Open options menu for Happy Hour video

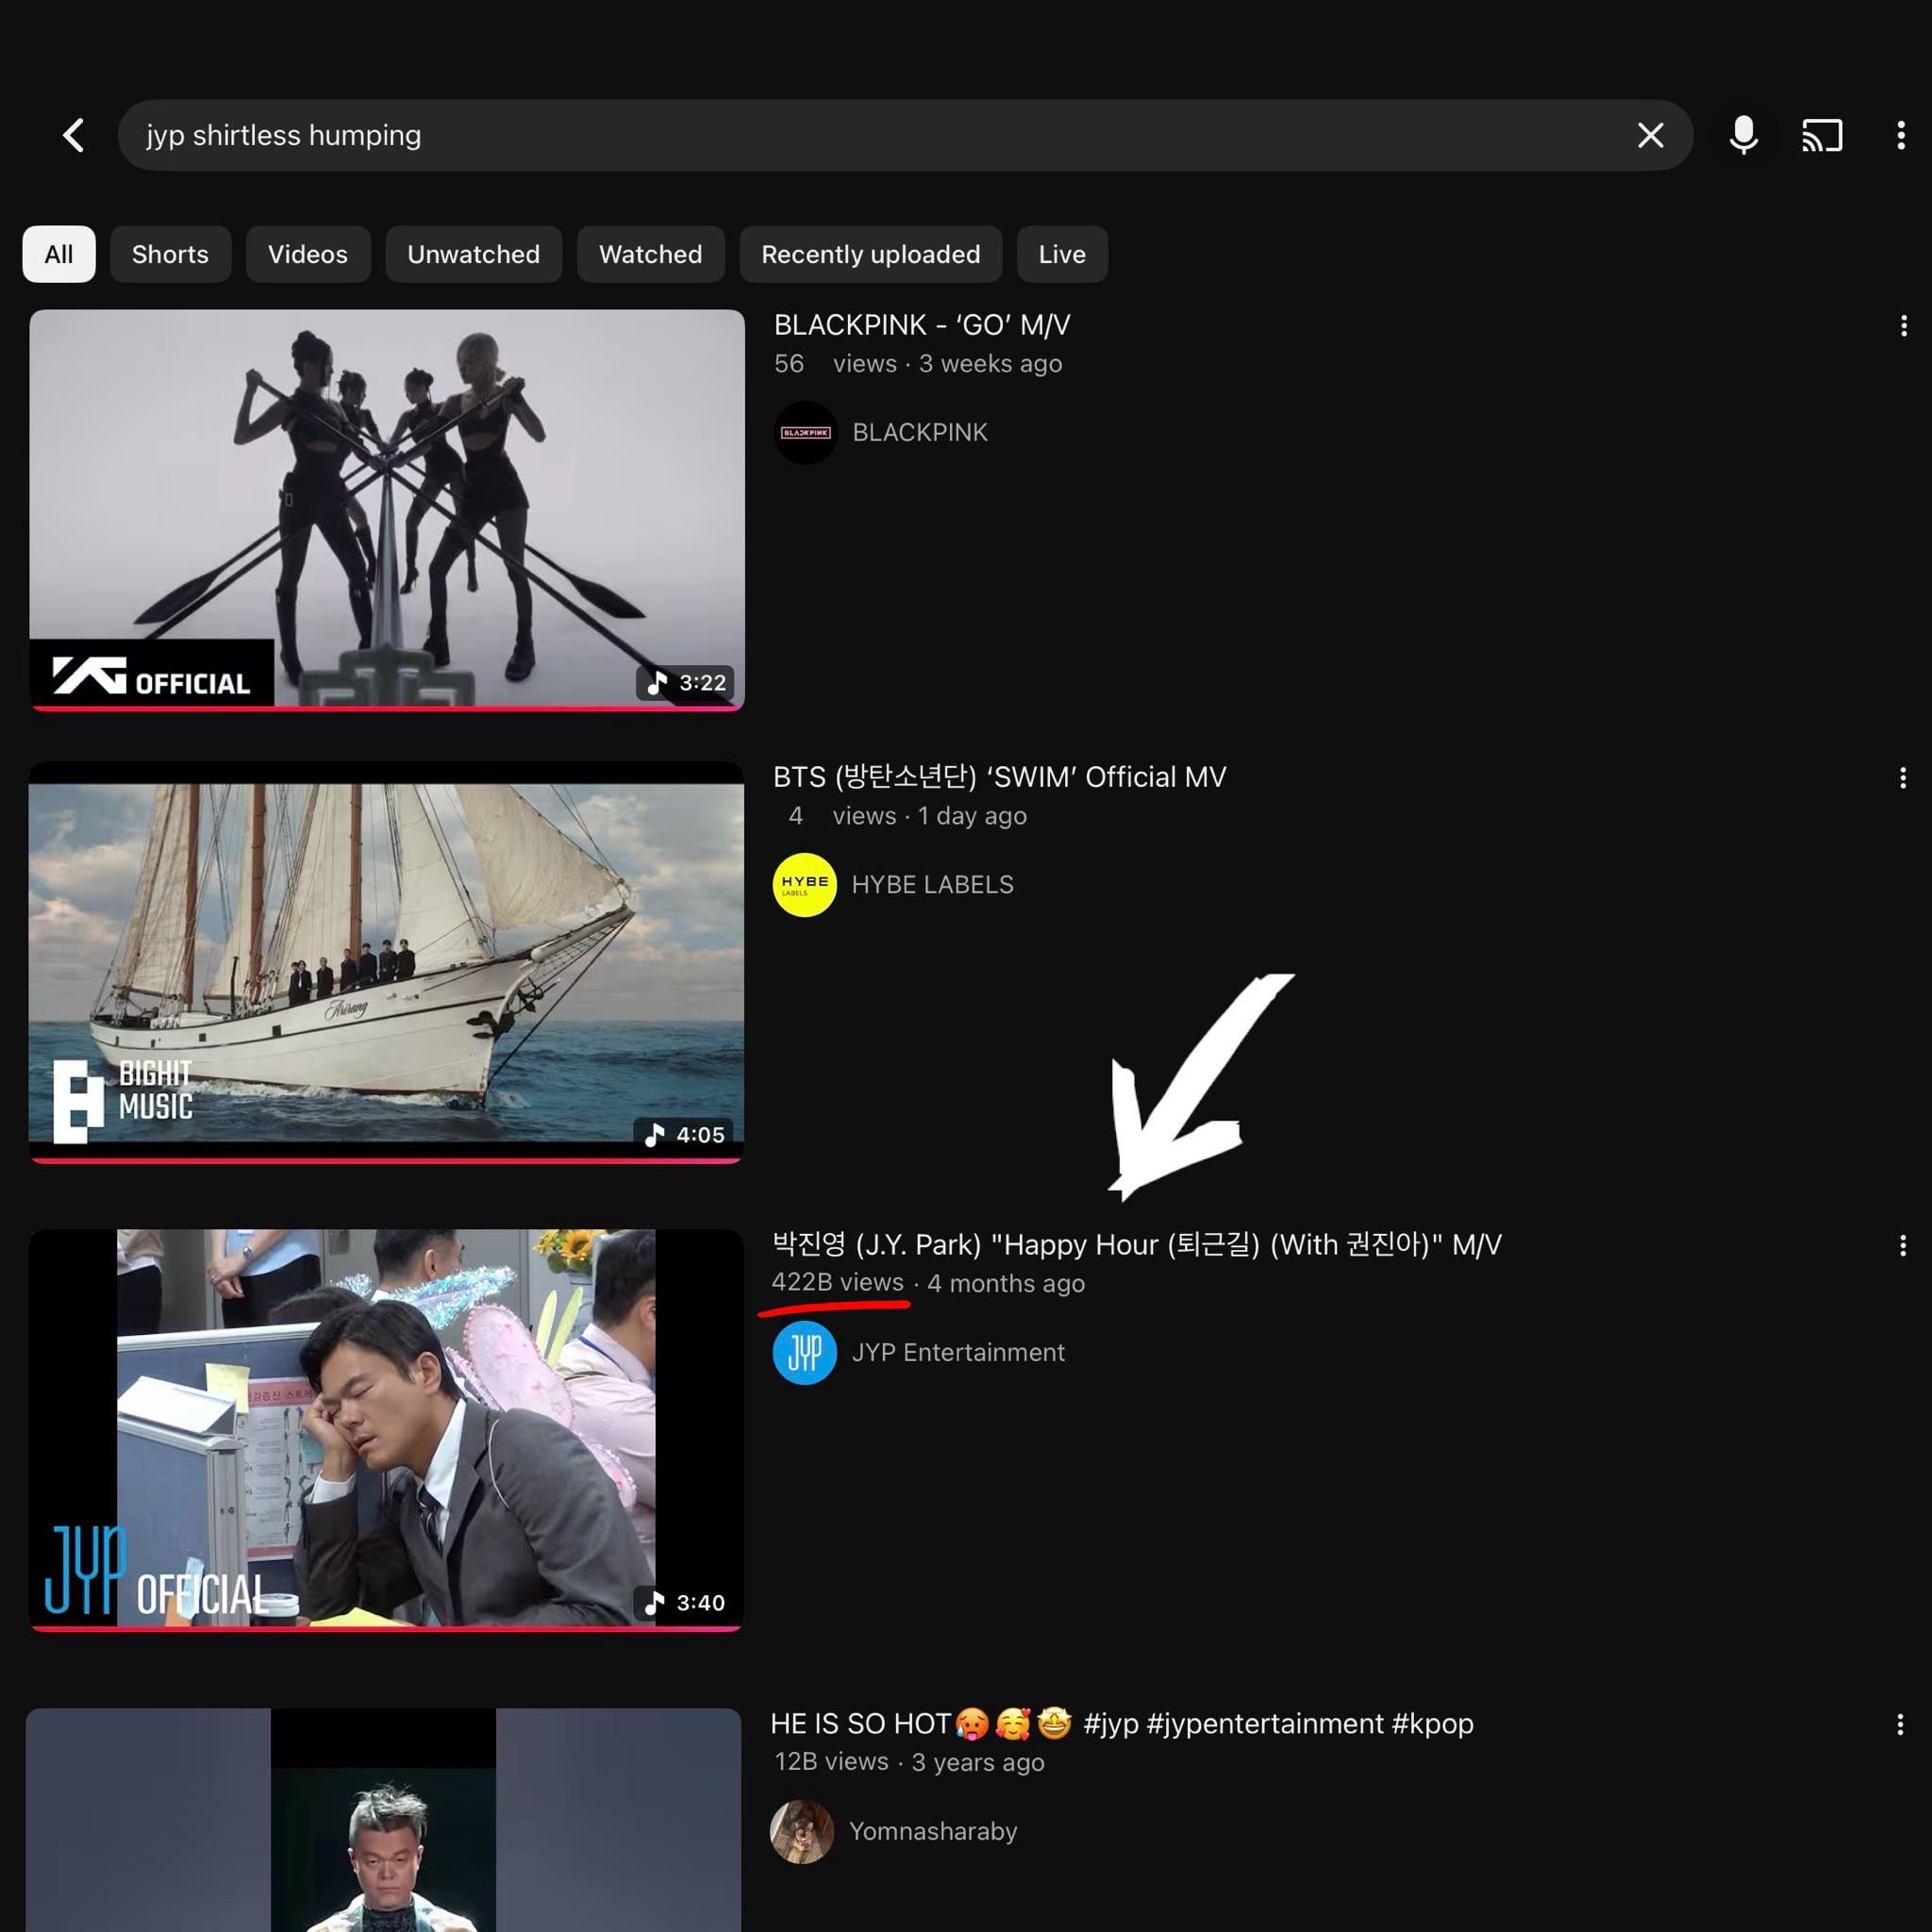pyautogui.click(x=1902, y=1245)
